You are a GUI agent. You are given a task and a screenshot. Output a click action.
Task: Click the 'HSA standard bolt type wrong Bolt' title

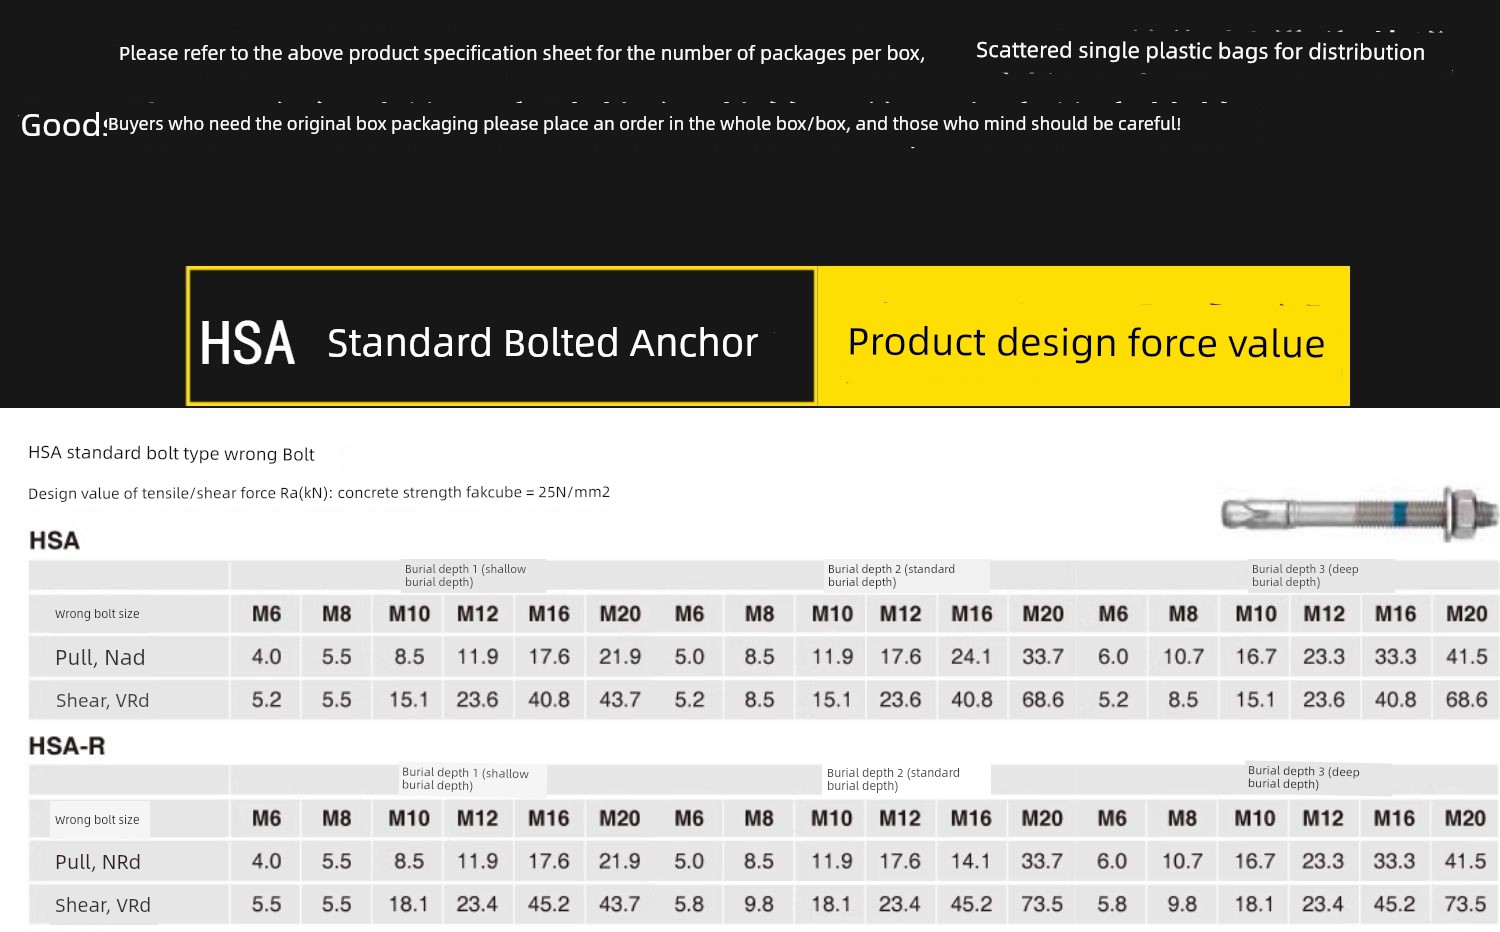(171, 453)
